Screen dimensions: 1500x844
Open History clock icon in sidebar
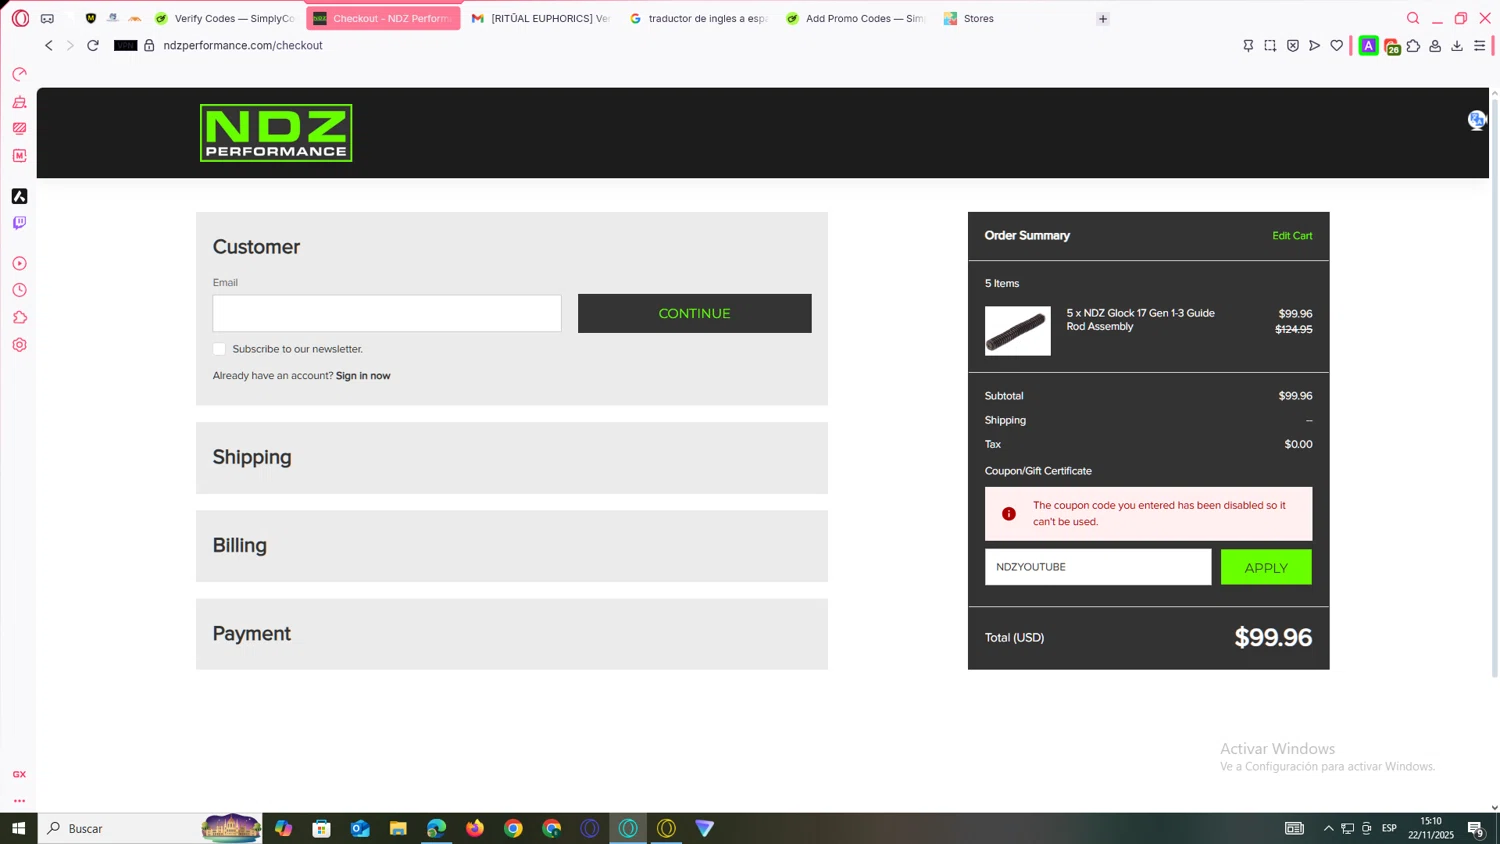[x=19, y=291]
